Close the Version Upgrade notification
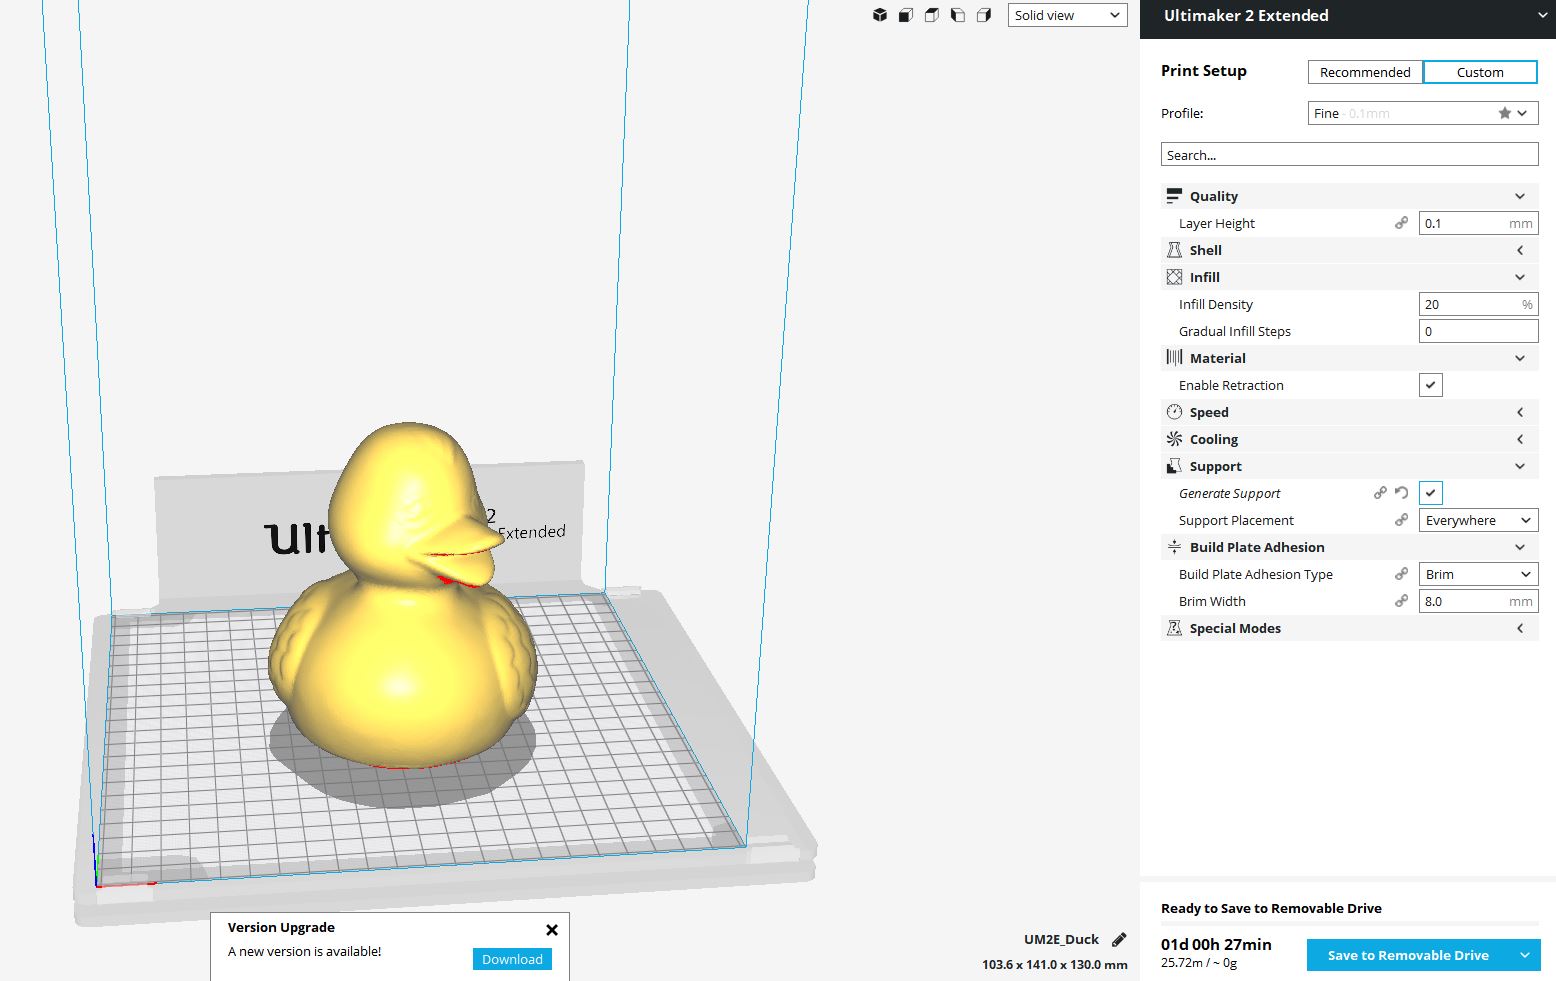 tap(552, 930)
